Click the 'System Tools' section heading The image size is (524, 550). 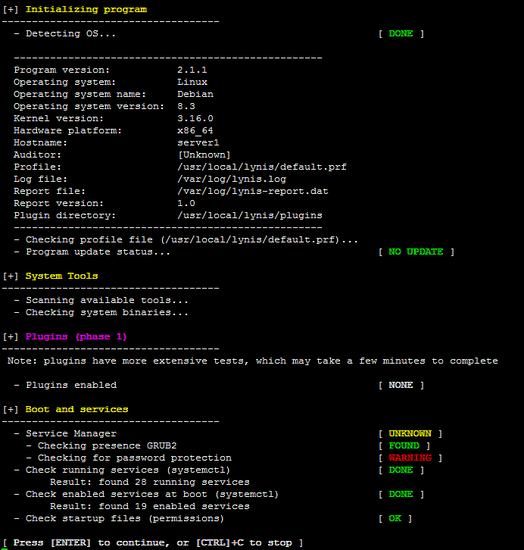coord(62,276)
